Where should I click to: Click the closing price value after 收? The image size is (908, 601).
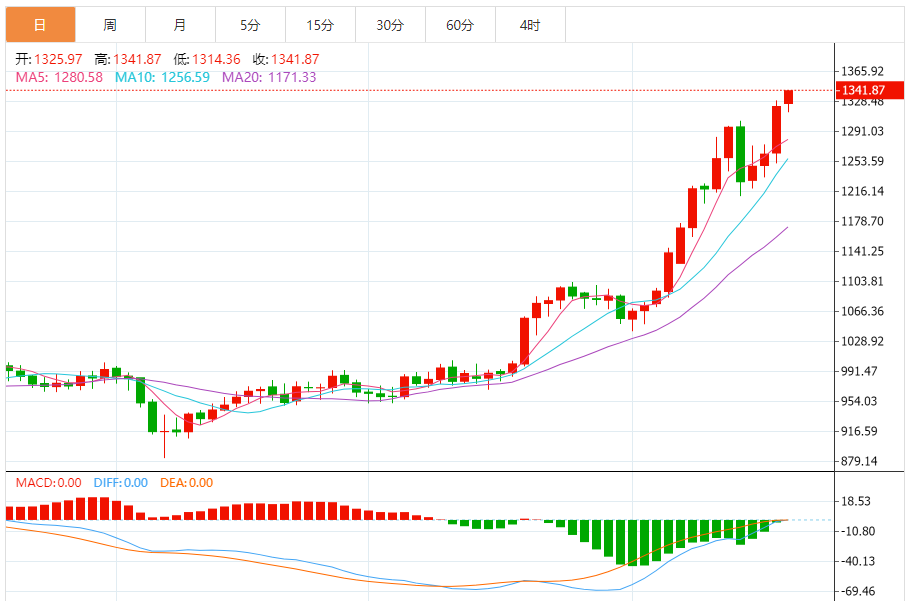(x=295, y=59)
